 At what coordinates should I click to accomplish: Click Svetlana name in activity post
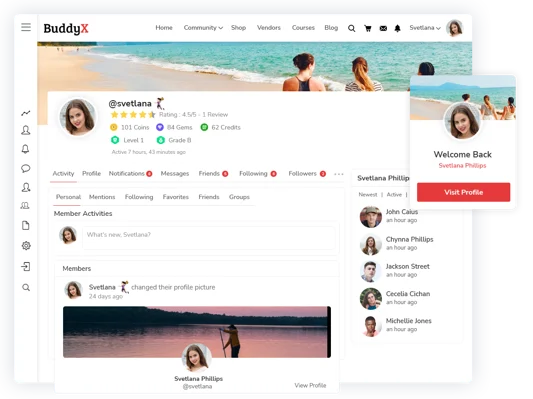(102, 287)
